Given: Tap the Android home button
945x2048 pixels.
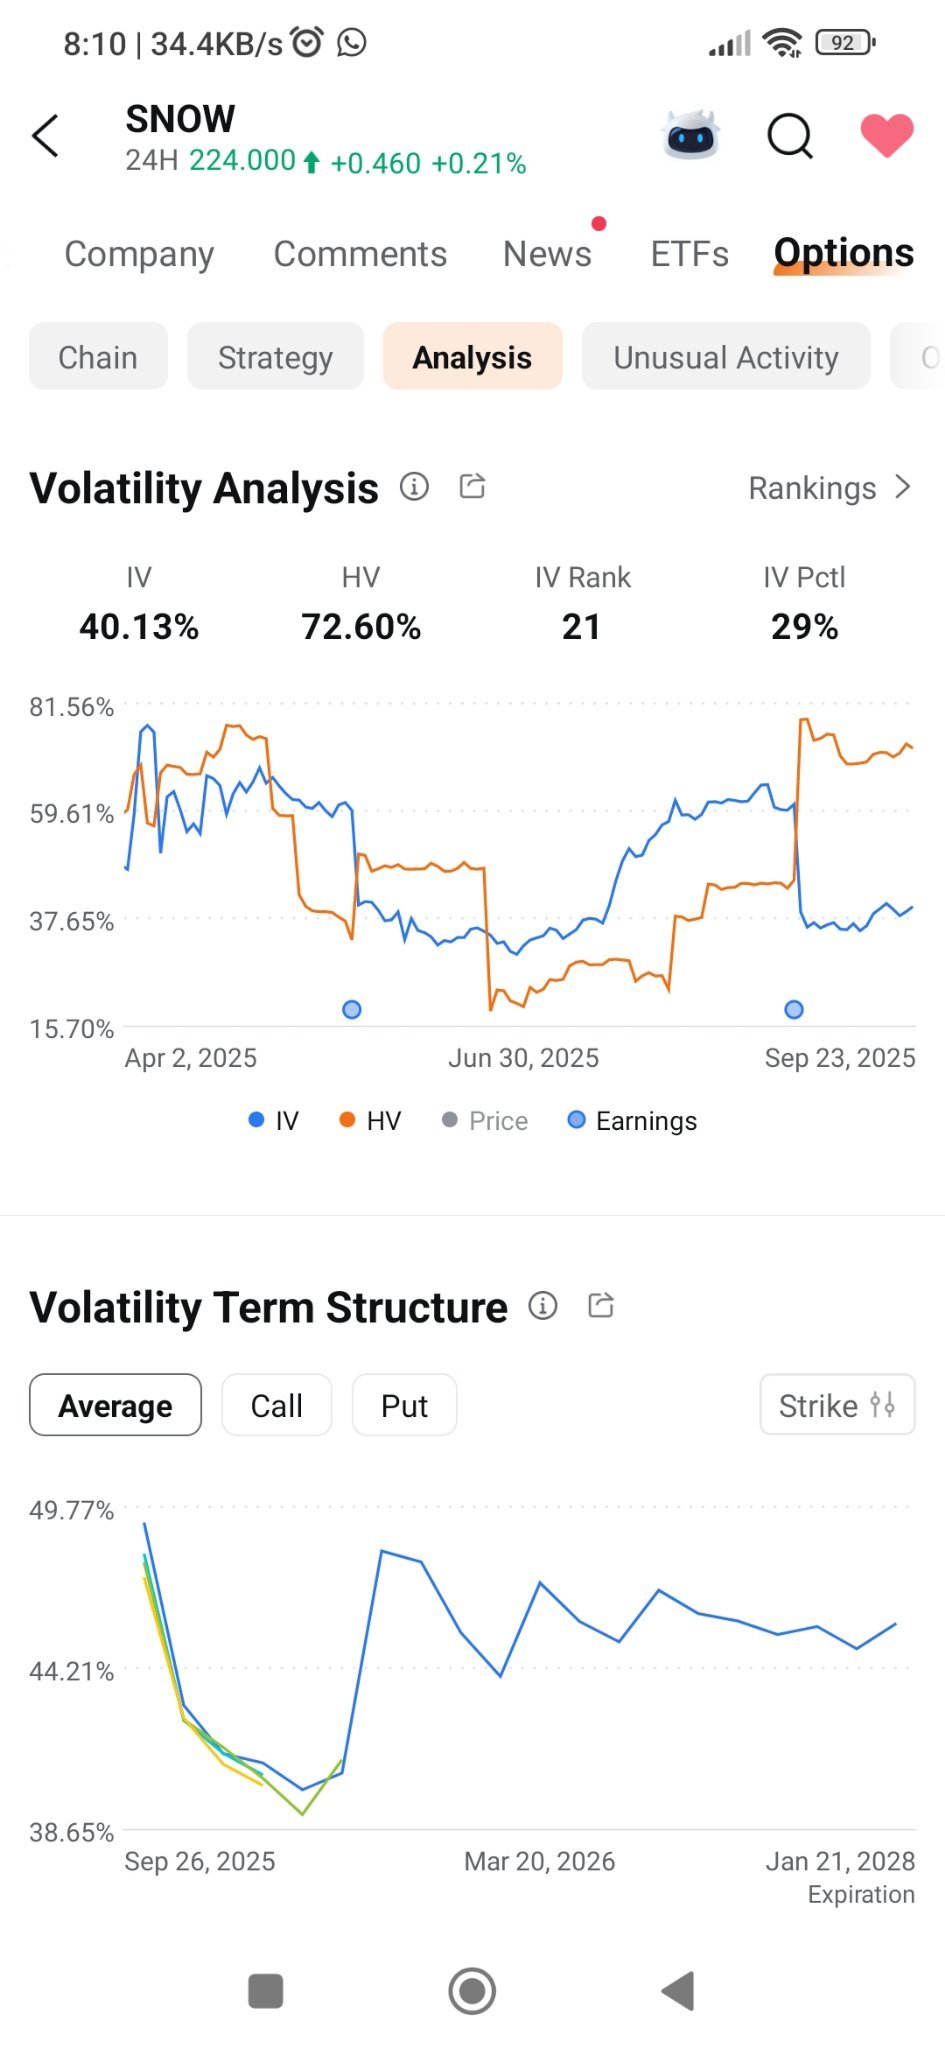Looking at the screenshot, I should pyautogui.click(x=472, y=1991).
